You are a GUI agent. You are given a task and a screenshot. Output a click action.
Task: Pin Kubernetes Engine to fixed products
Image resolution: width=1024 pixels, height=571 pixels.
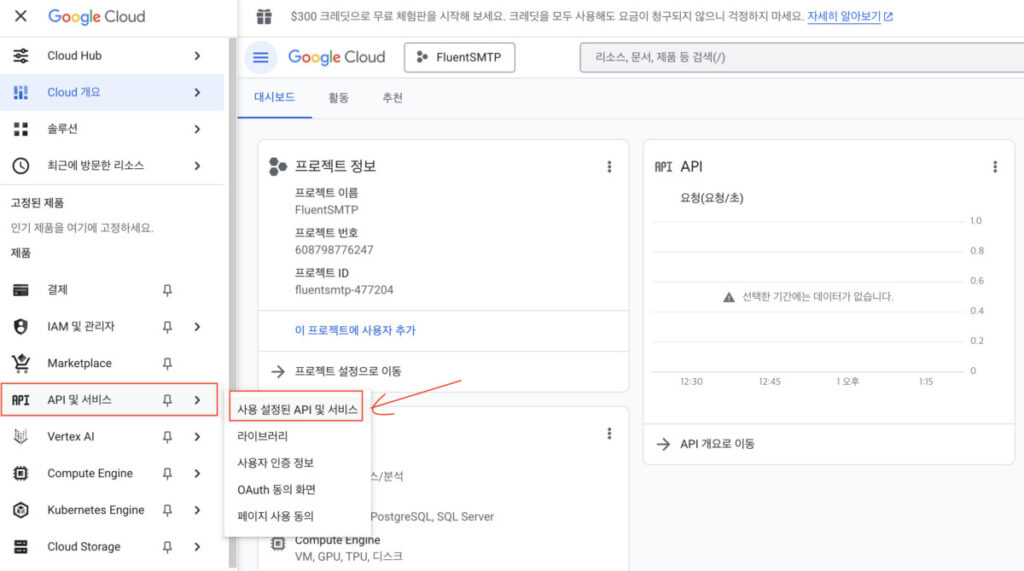167,510
